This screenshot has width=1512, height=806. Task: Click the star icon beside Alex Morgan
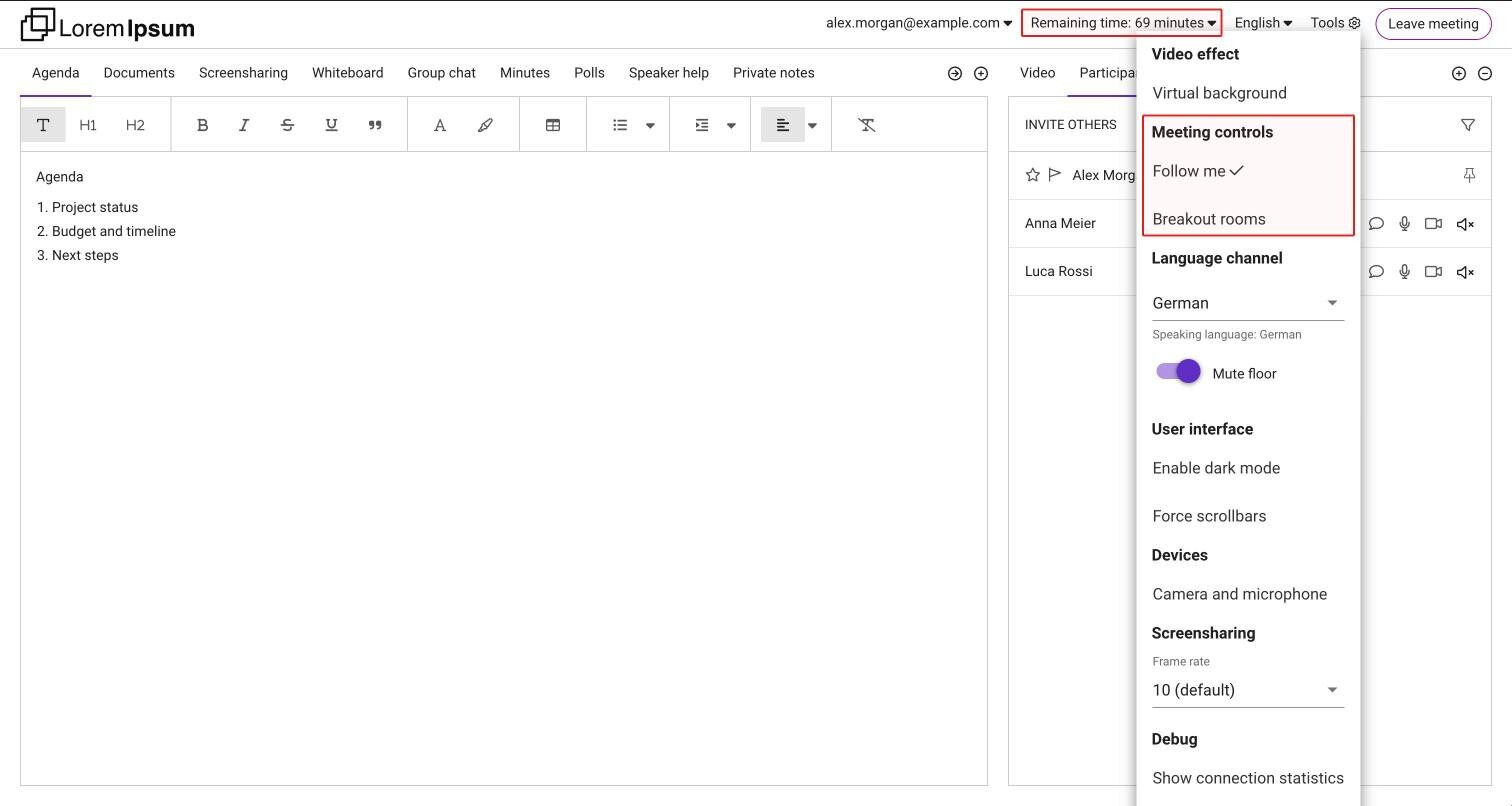click(x=1033, y=175)
